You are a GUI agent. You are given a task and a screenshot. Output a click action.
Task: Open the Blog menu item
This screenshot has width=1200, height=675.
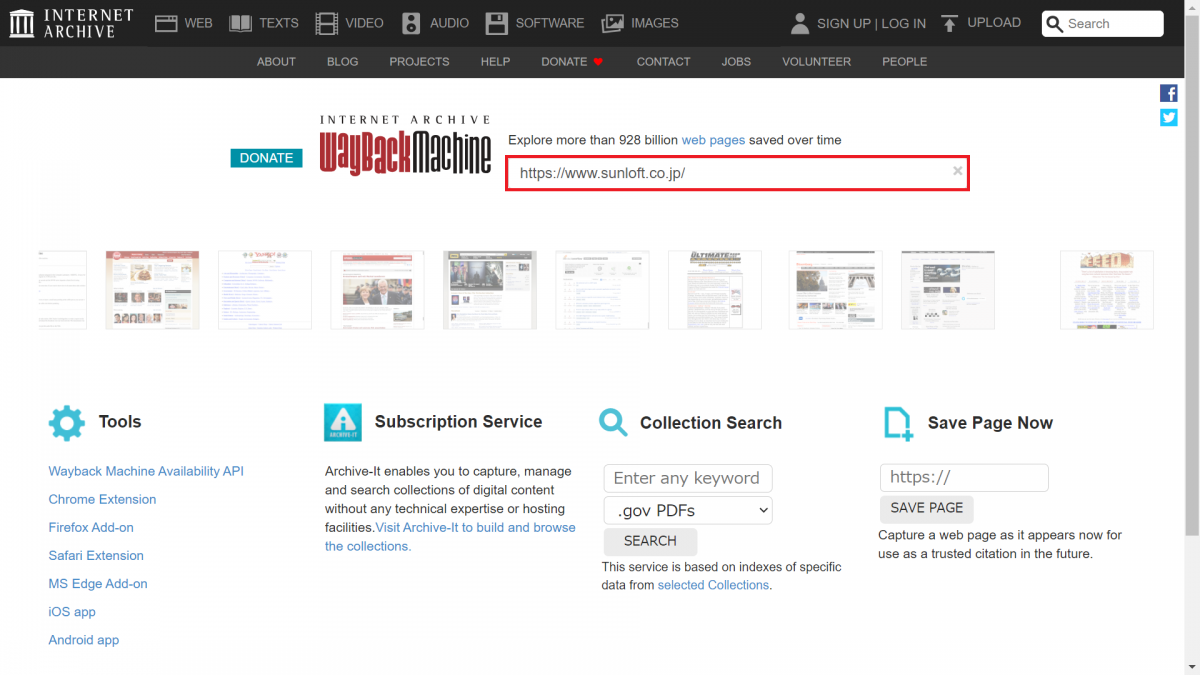pyautogui.click(x=342, y=62)
